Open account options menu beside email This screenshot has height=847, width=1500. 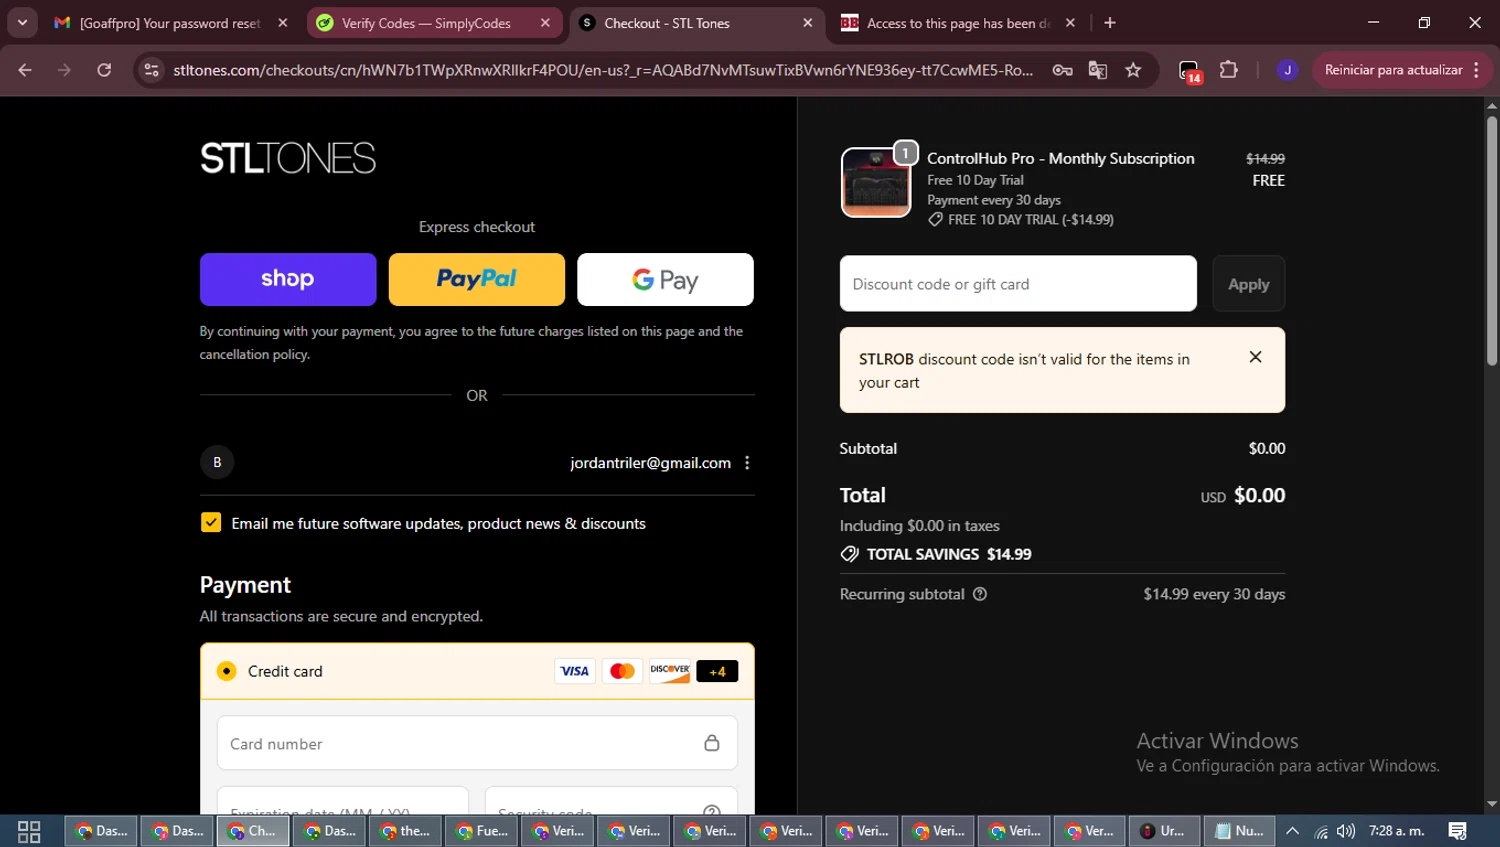(747, 463)
